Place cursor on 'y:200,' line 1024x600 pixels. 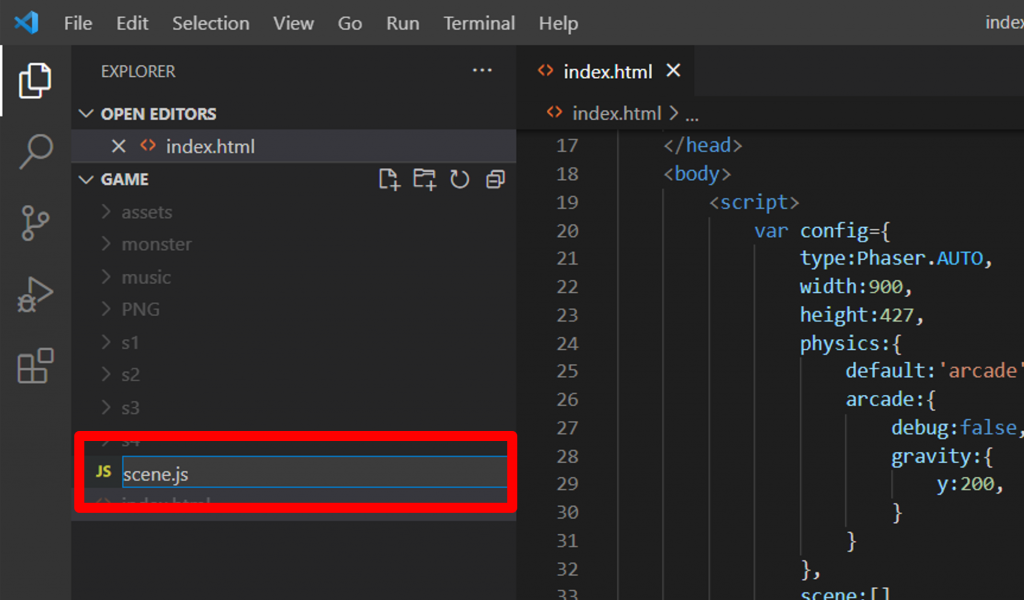click(x=969, y=484)
